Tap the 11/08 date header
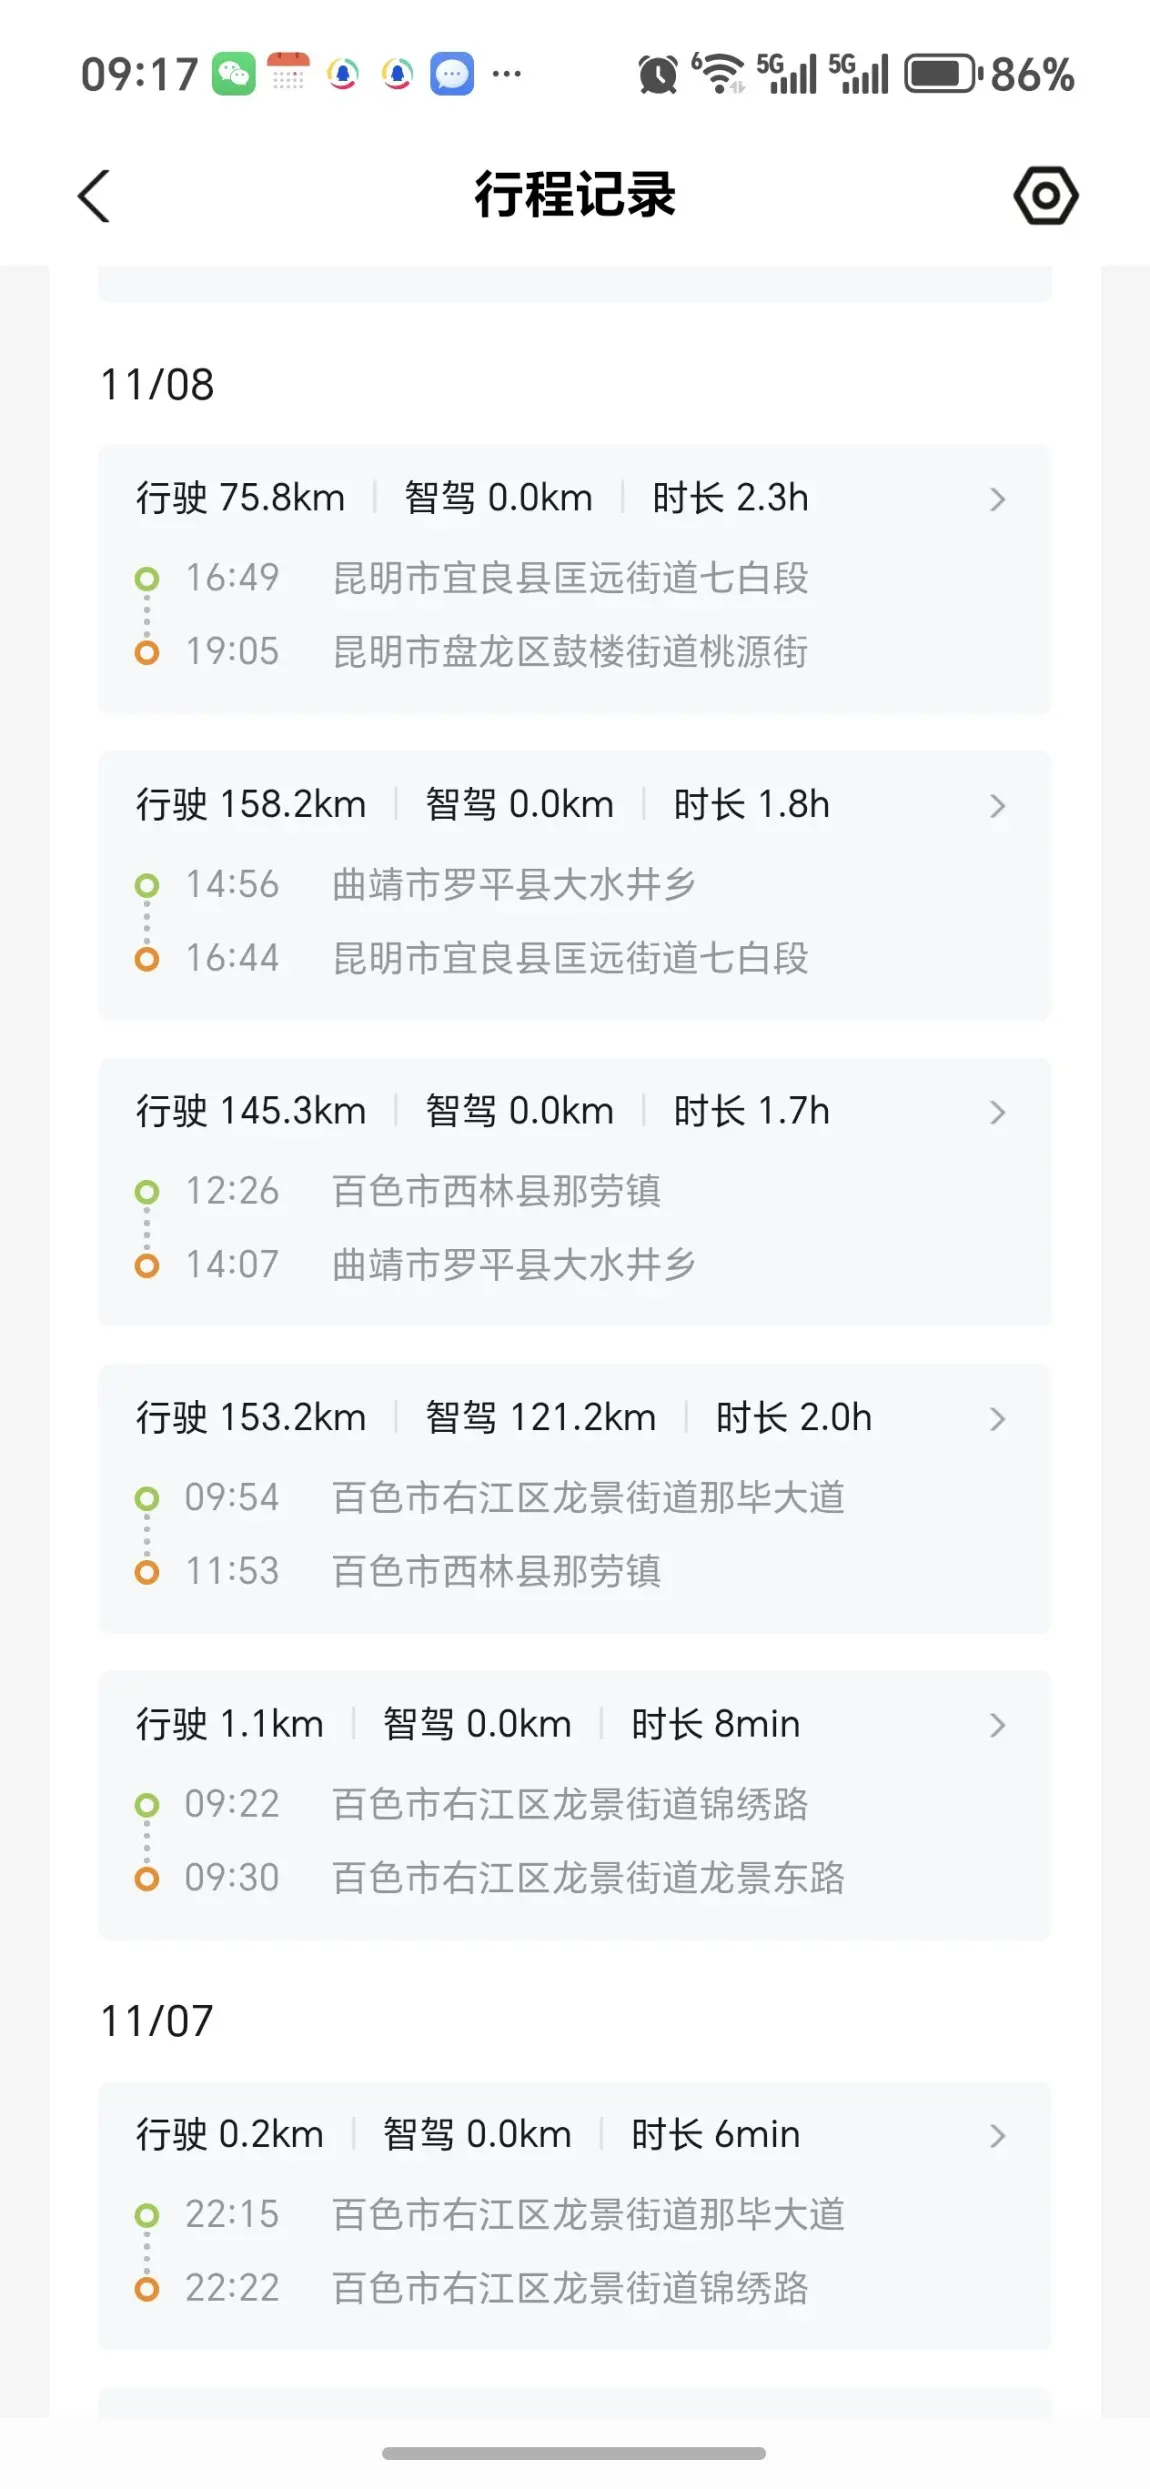1150x2489 pixels. [157, 385]
